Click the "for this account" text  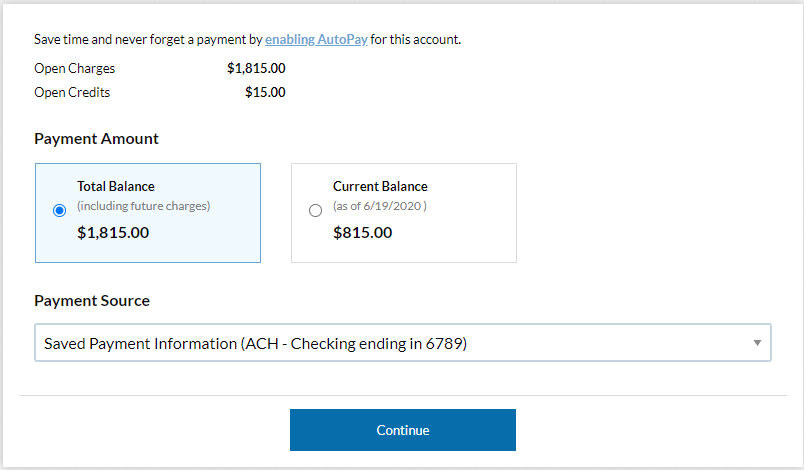pyautogui.click(x=416, y=40)
